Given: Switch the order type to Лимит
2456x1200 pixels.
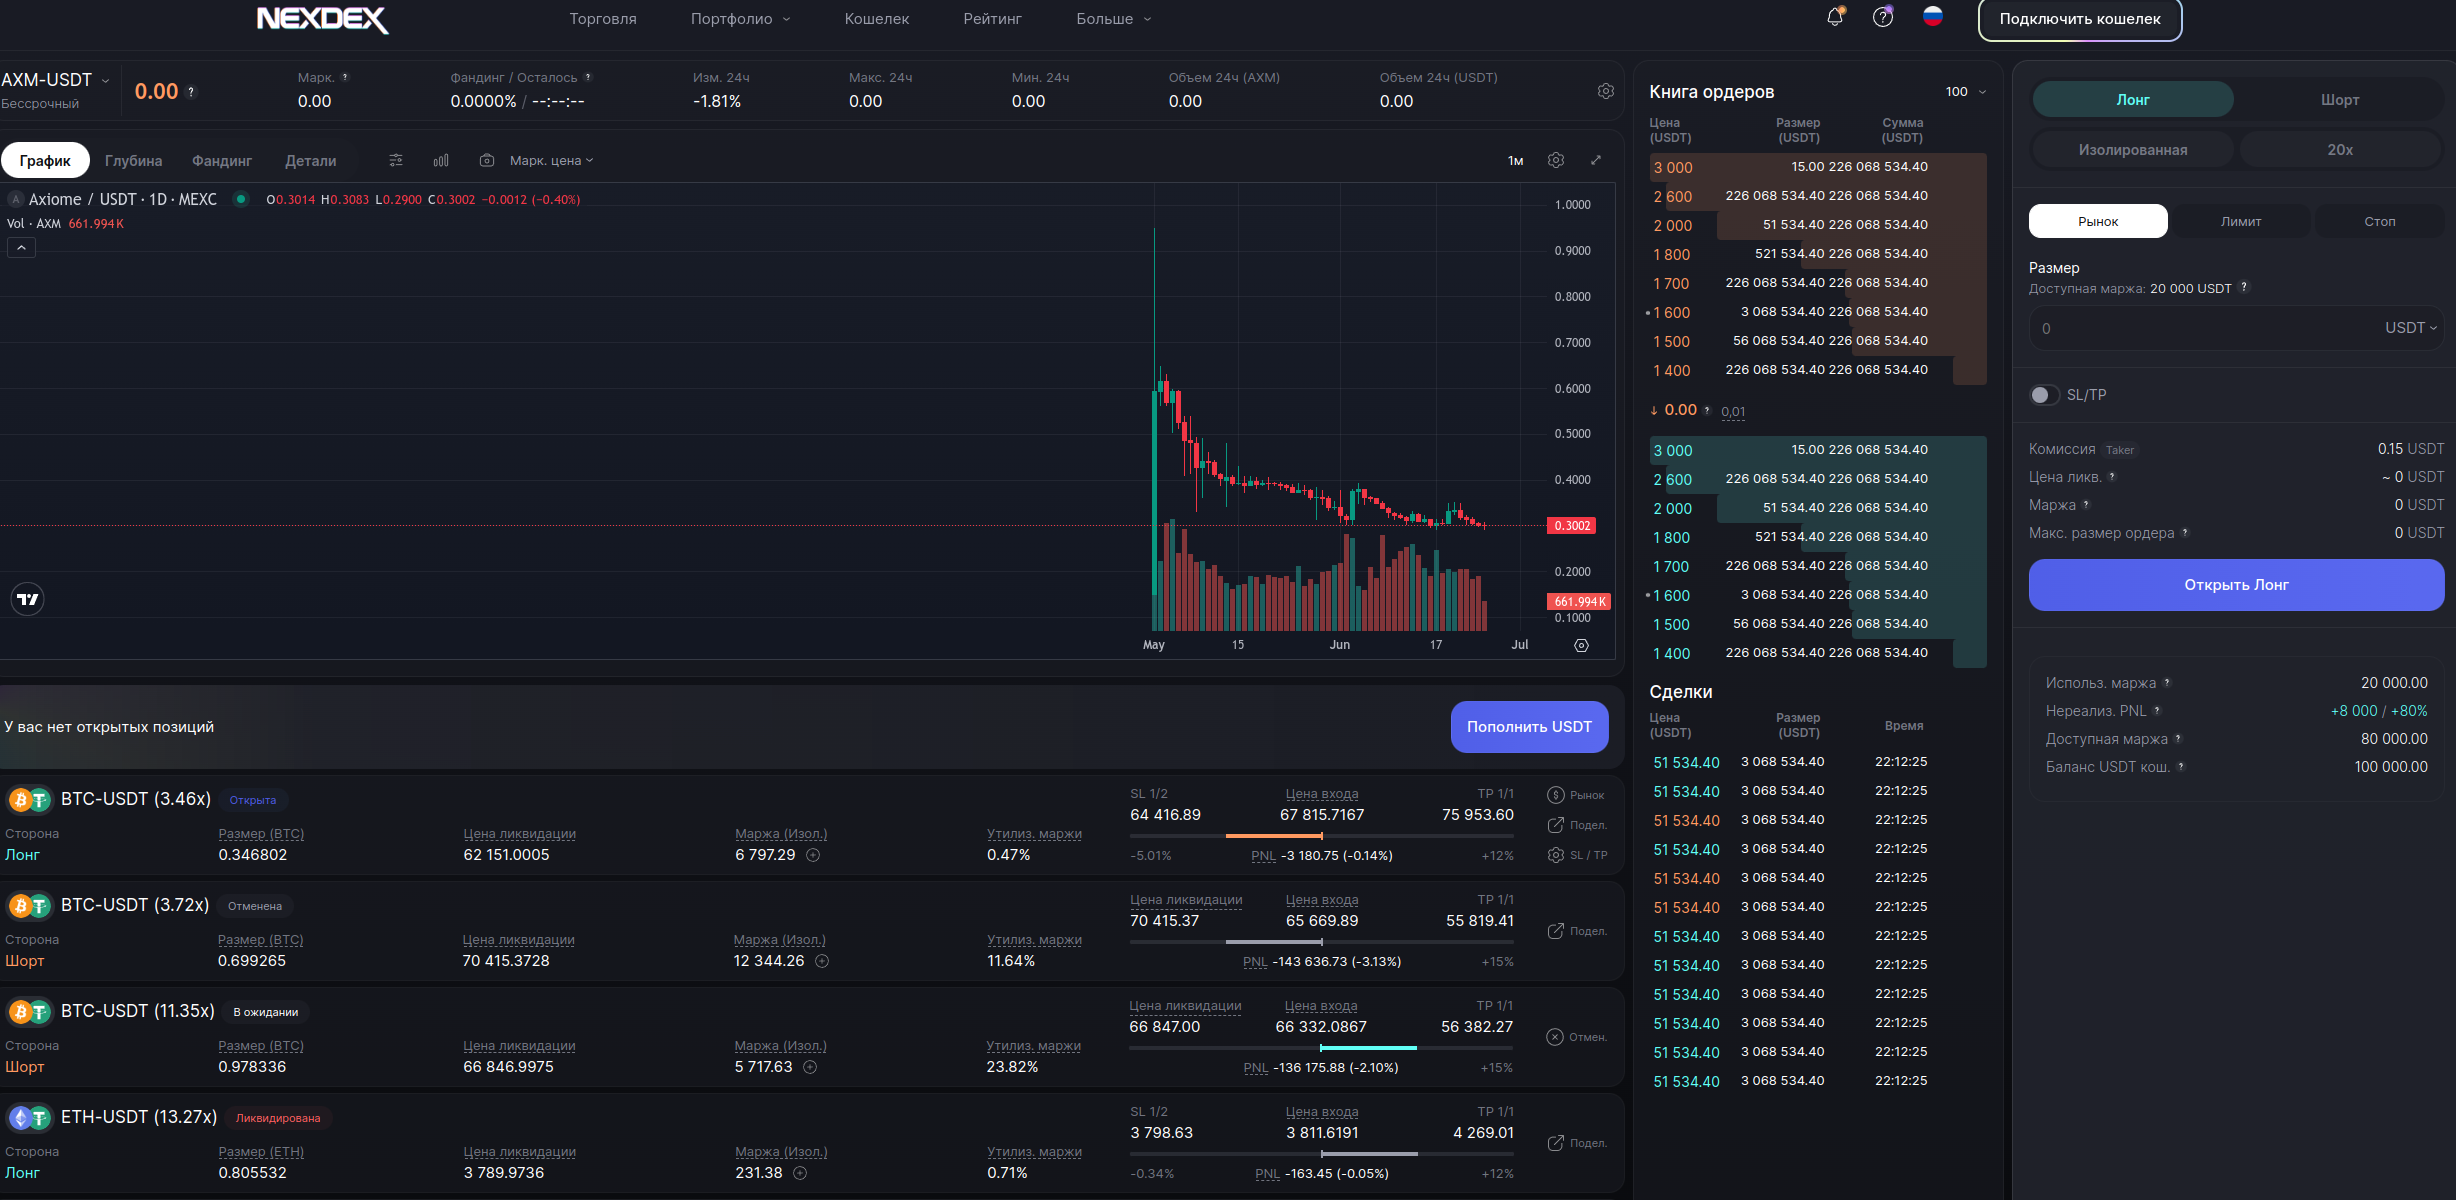Looking at the screenshot, I should (2241, 221).
